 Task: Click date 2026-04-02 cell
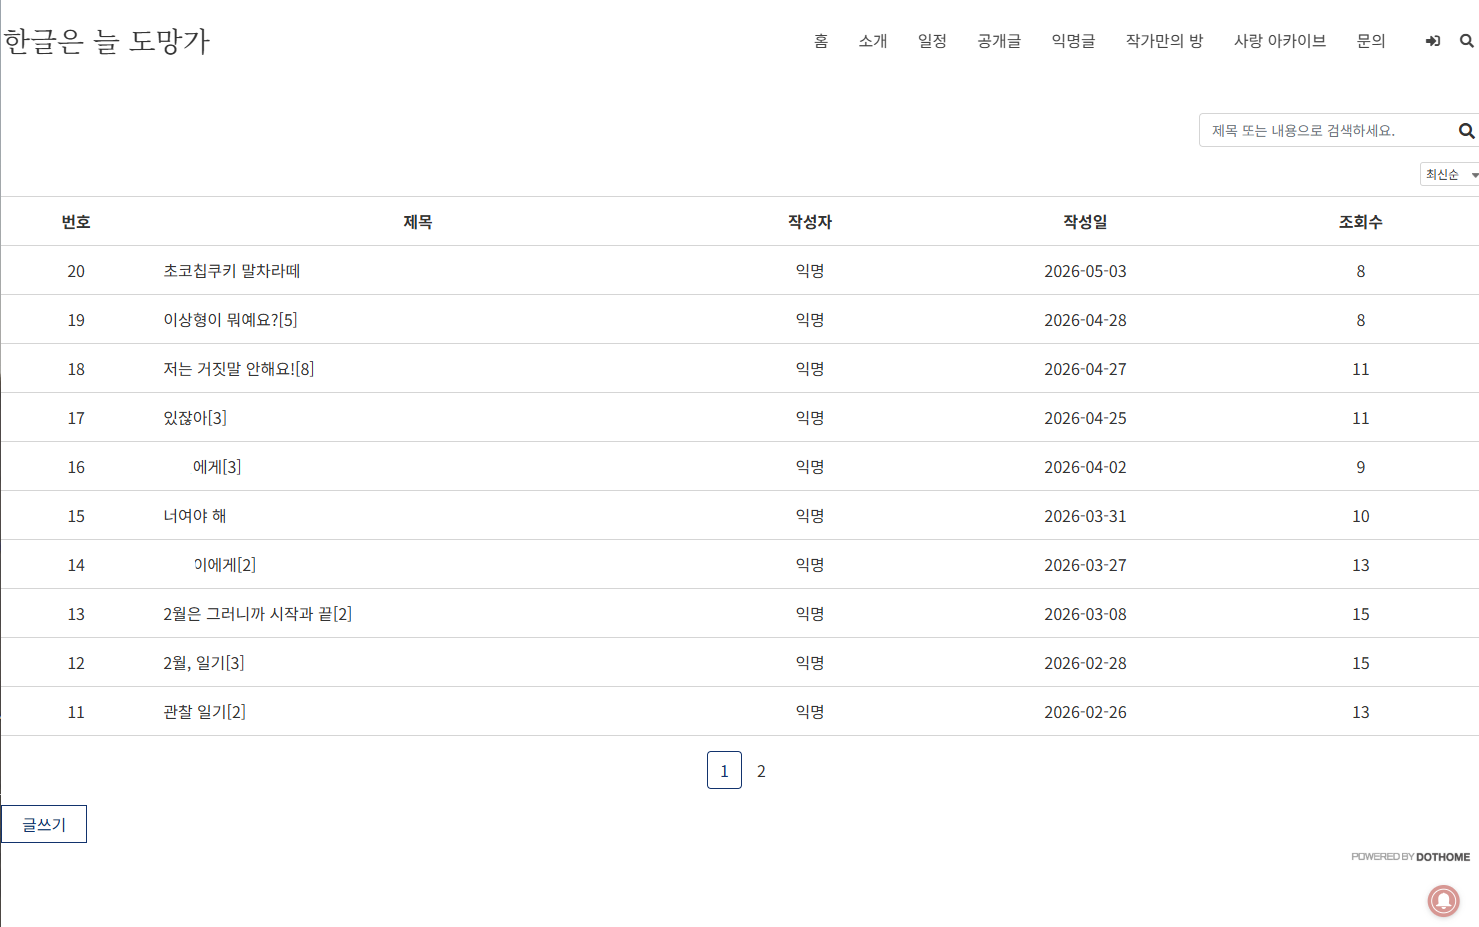click(1085, 467)
